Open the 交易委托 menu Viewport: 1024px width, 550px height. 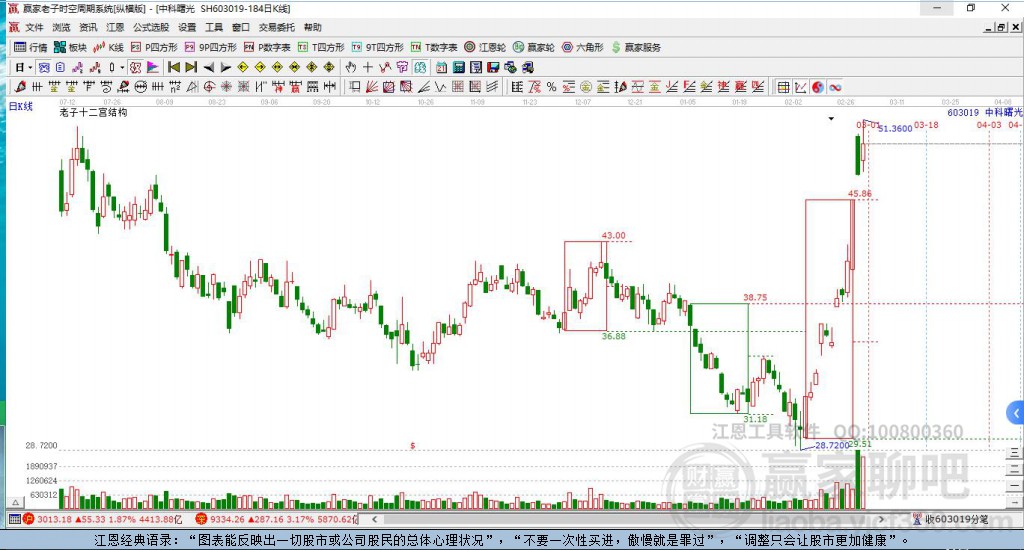pyautogui.click(x=277, y=27)
